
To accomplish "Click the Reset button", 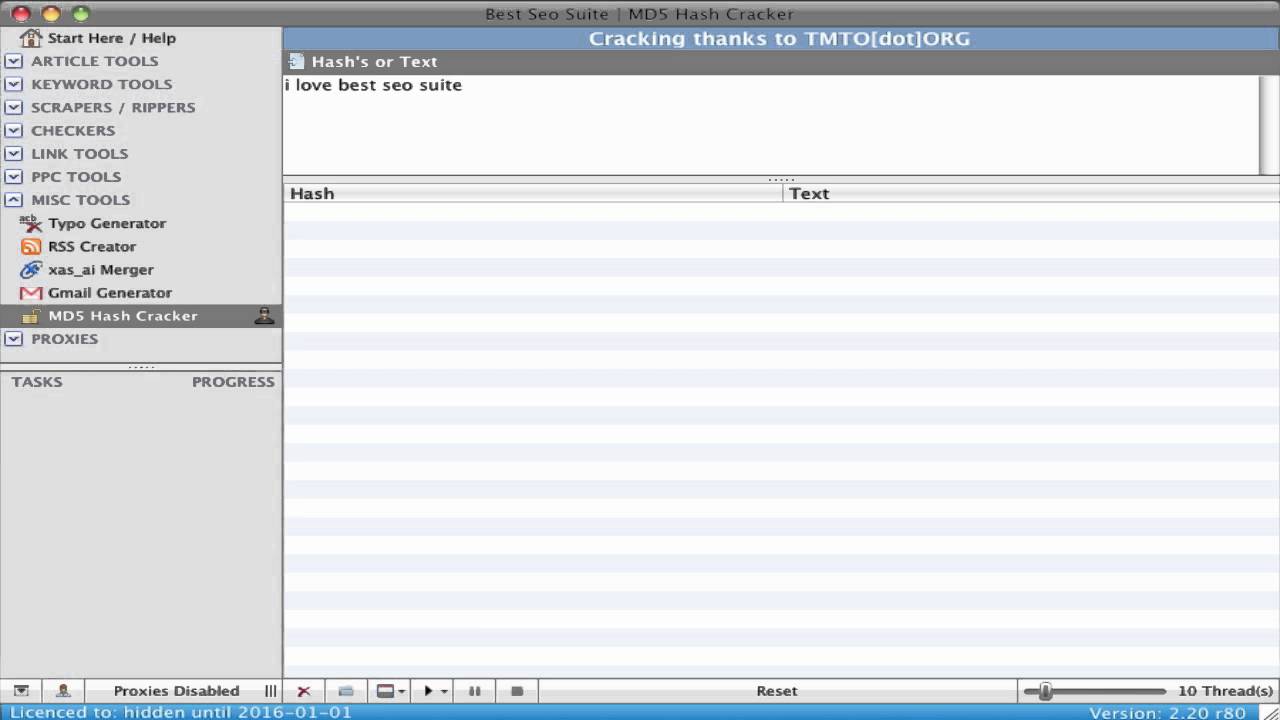I will point(777,691).
